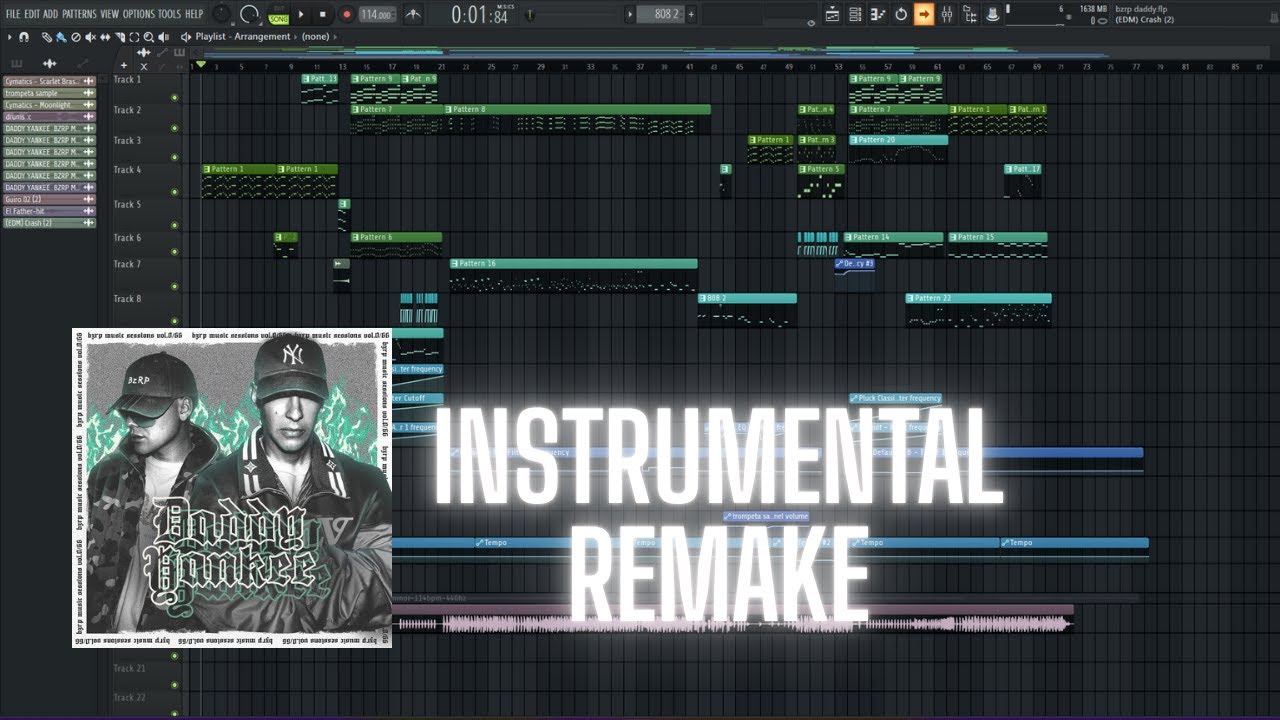This screenshot has width=1280, height=720.
Task: Open the TOOLS menu
Action: tap(169, 14)
